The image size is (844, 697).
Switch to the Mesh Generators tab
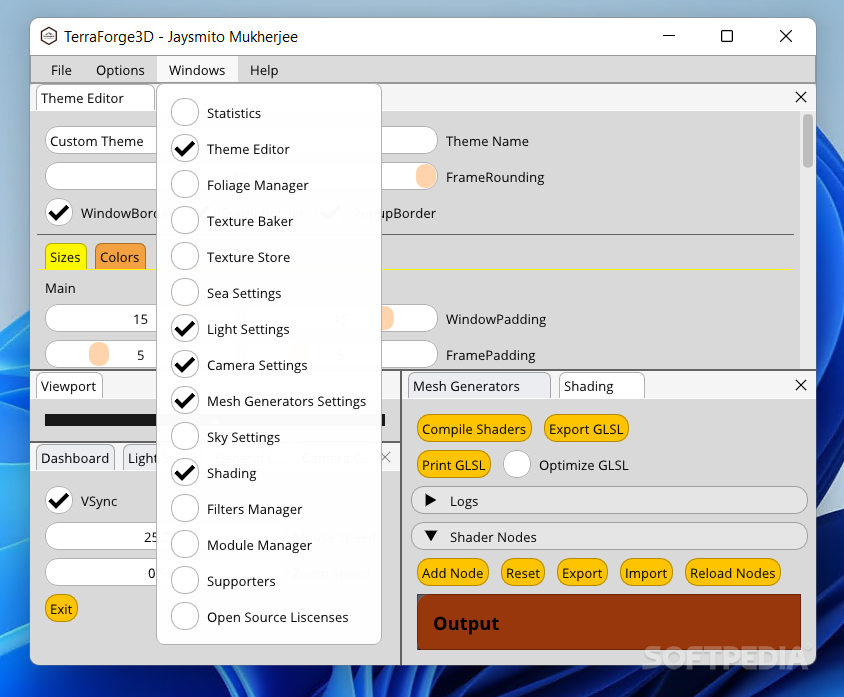pyautogui.click(x=479, y=386)
